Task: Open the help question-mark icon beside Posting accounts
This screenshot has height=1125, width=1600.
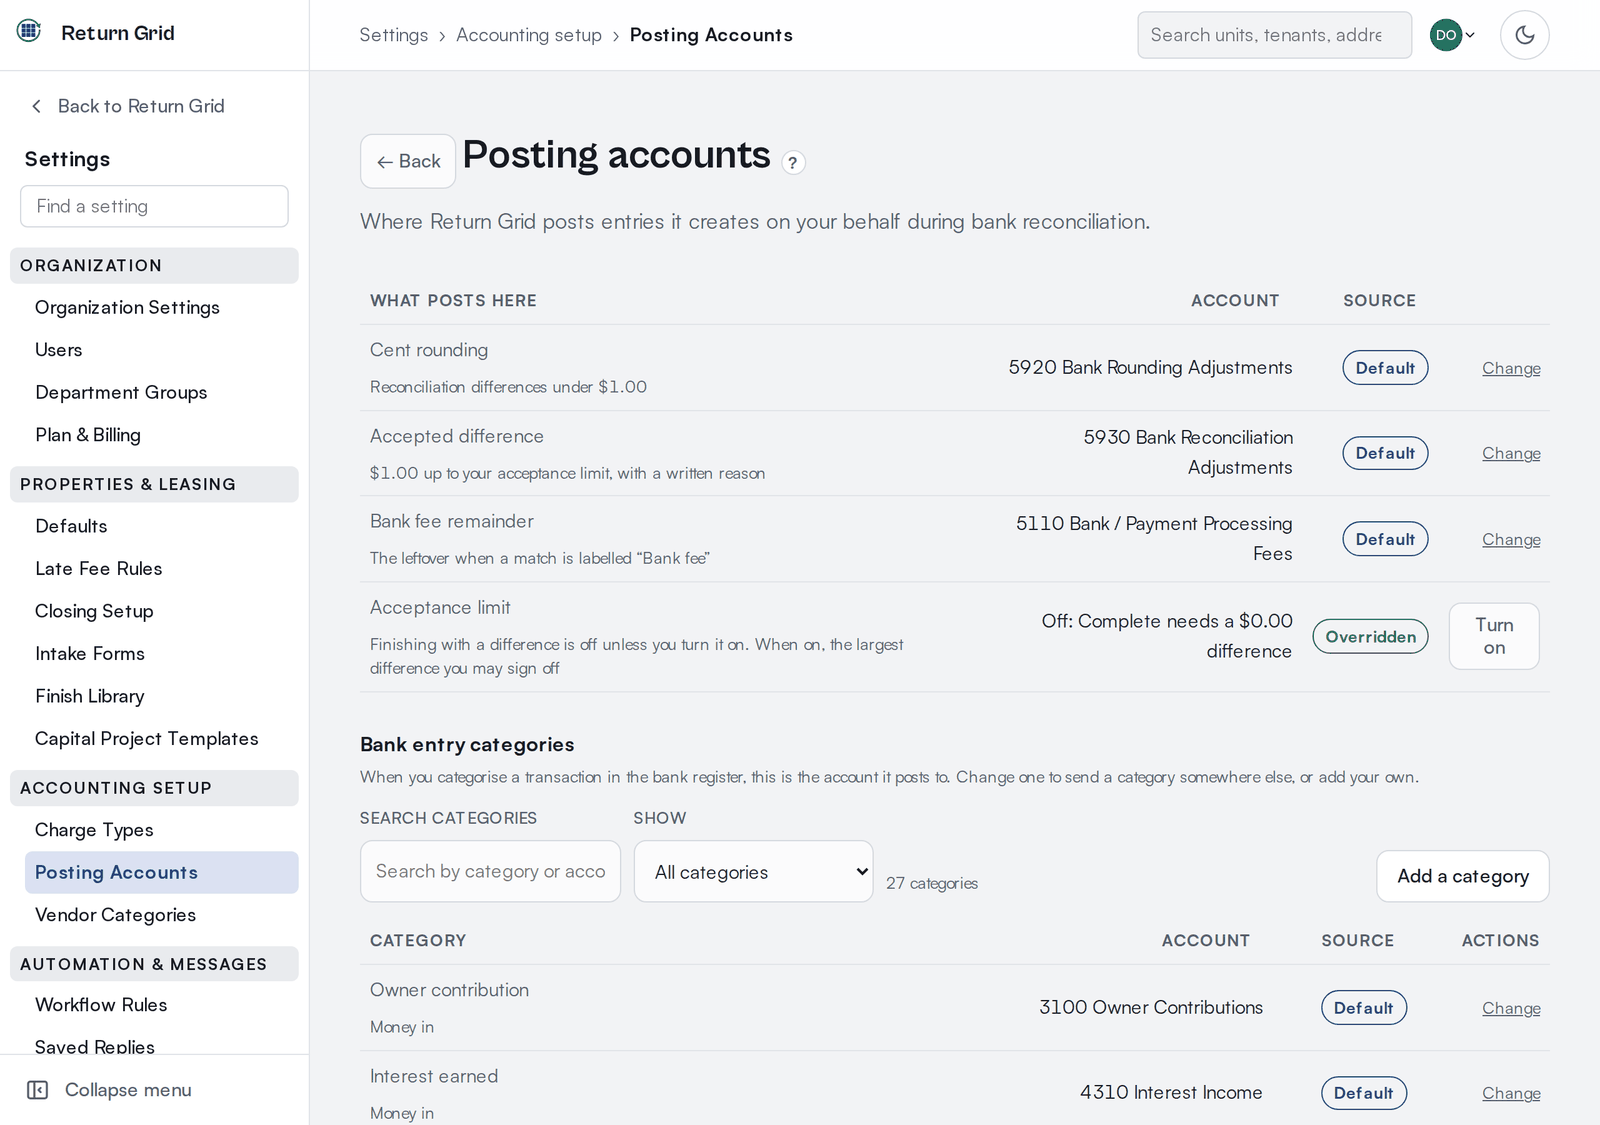Action: (x=793, y=162)
